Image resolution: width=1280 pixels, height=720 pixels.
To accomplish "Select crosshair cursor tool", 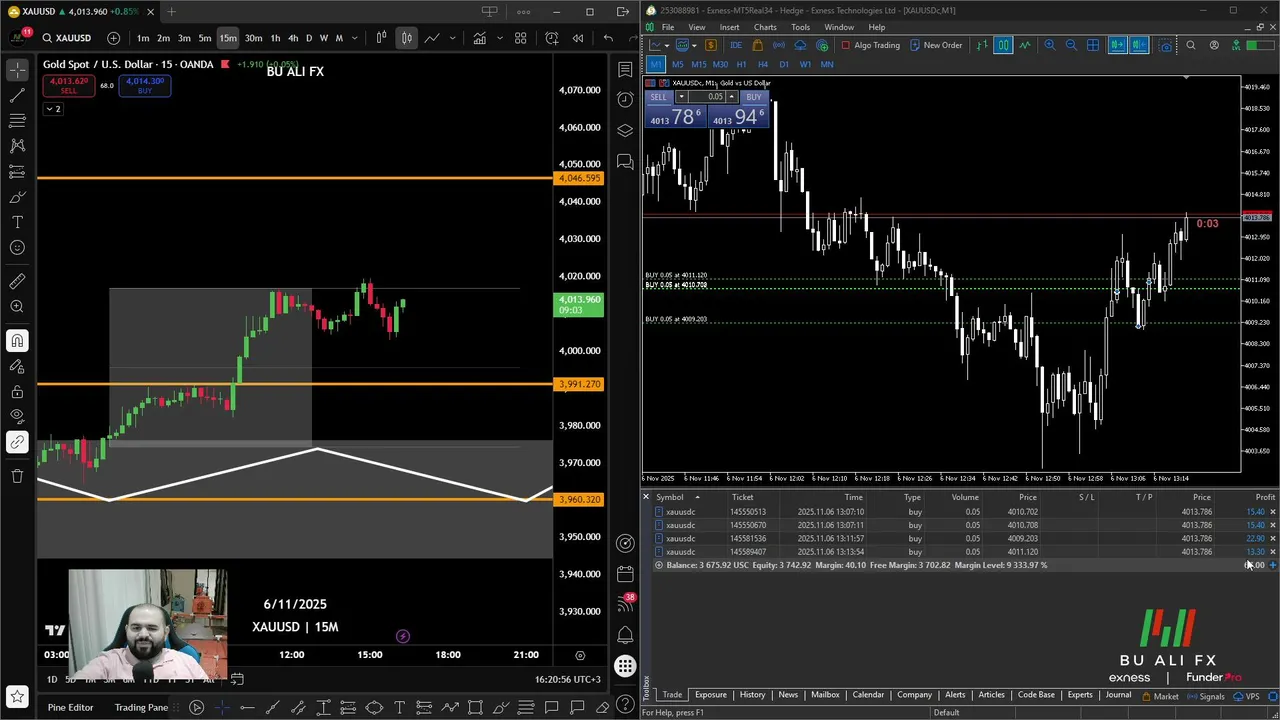I will point(17,69).
